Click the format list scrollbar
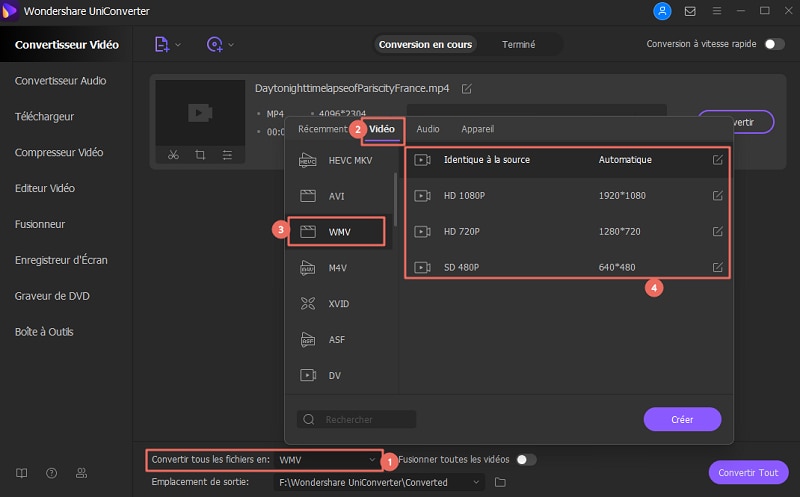The width and height of the screenshot is (800, 497). click(395, 199)
